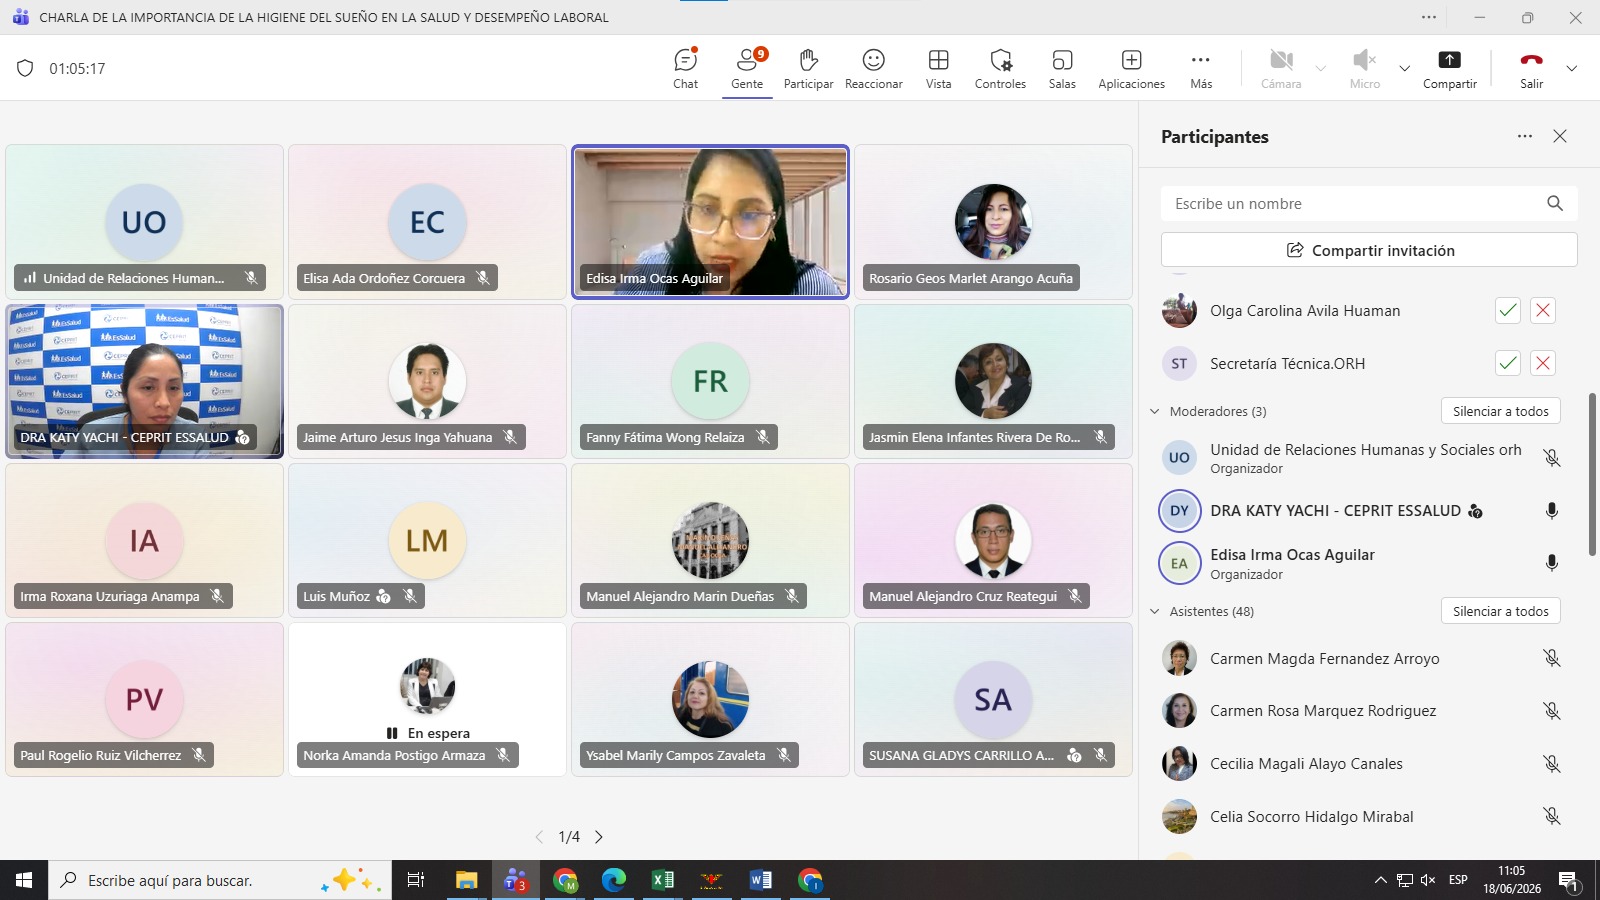Screen dimensions: 1600x900
Task: Click Silenciar a todos for Asistentes
Action: (x=1500, y=611)
